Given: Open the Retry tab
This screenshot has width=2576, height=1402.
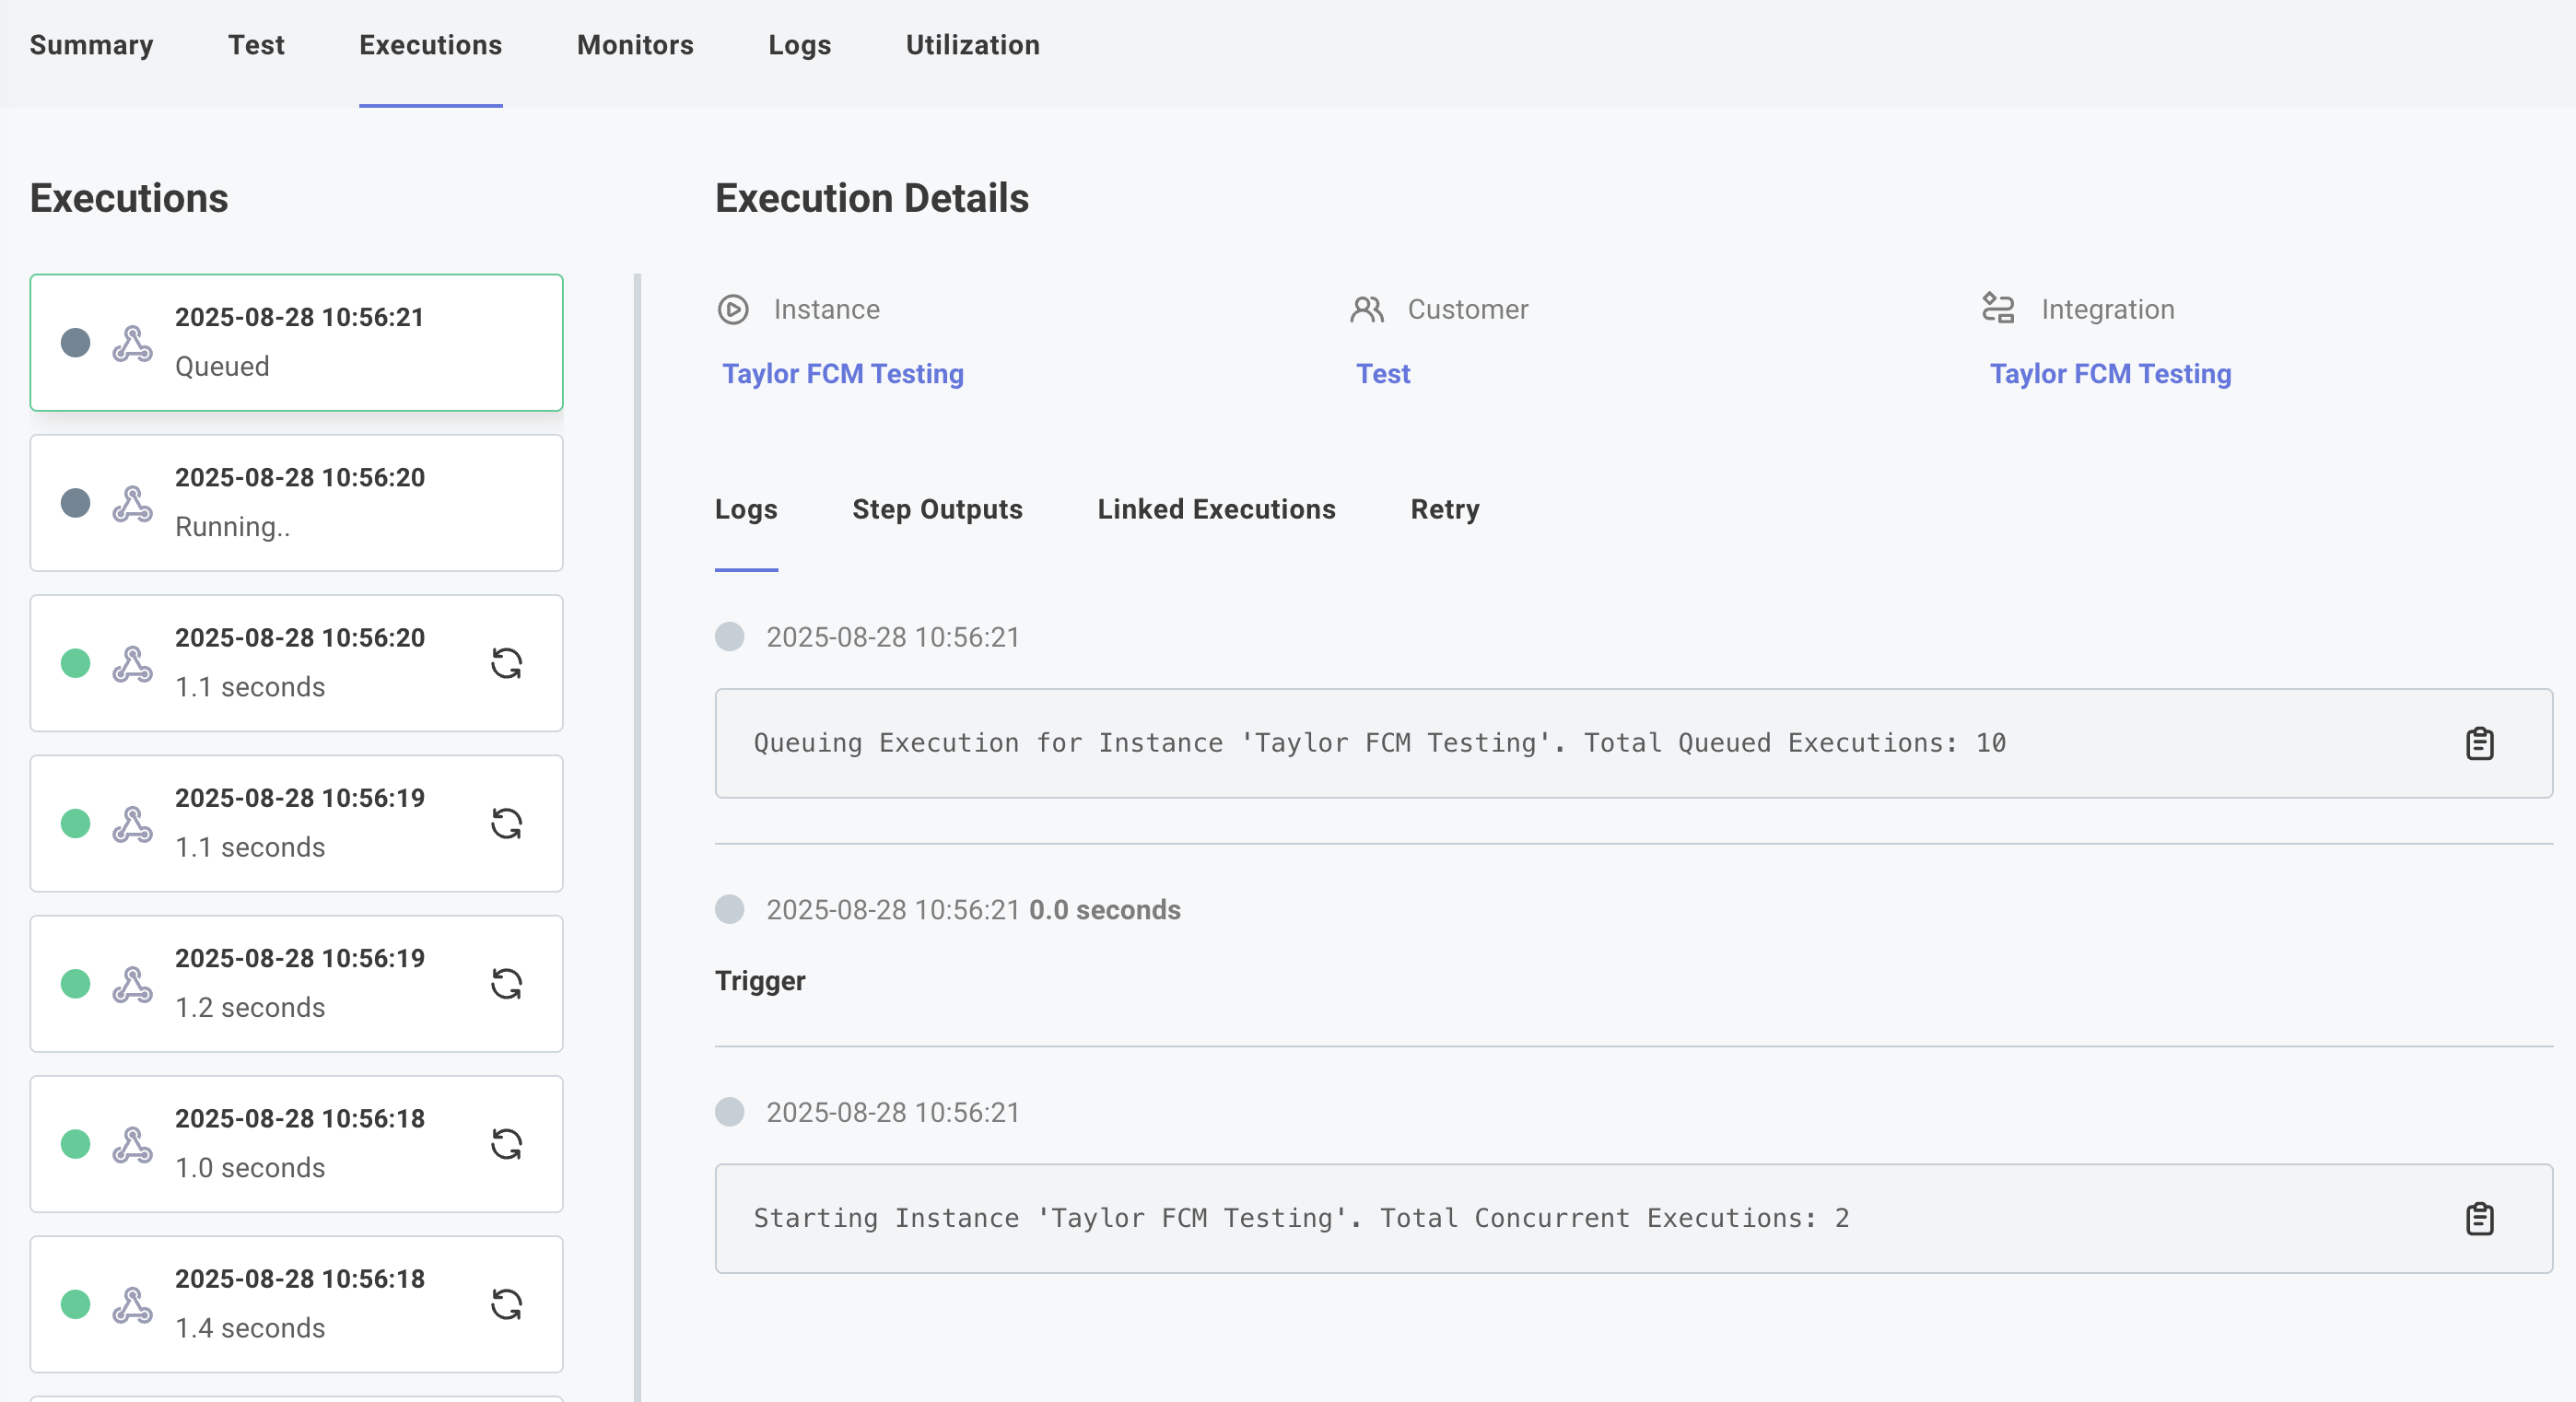Looking at the screenshot, I should click(1444, 510).
